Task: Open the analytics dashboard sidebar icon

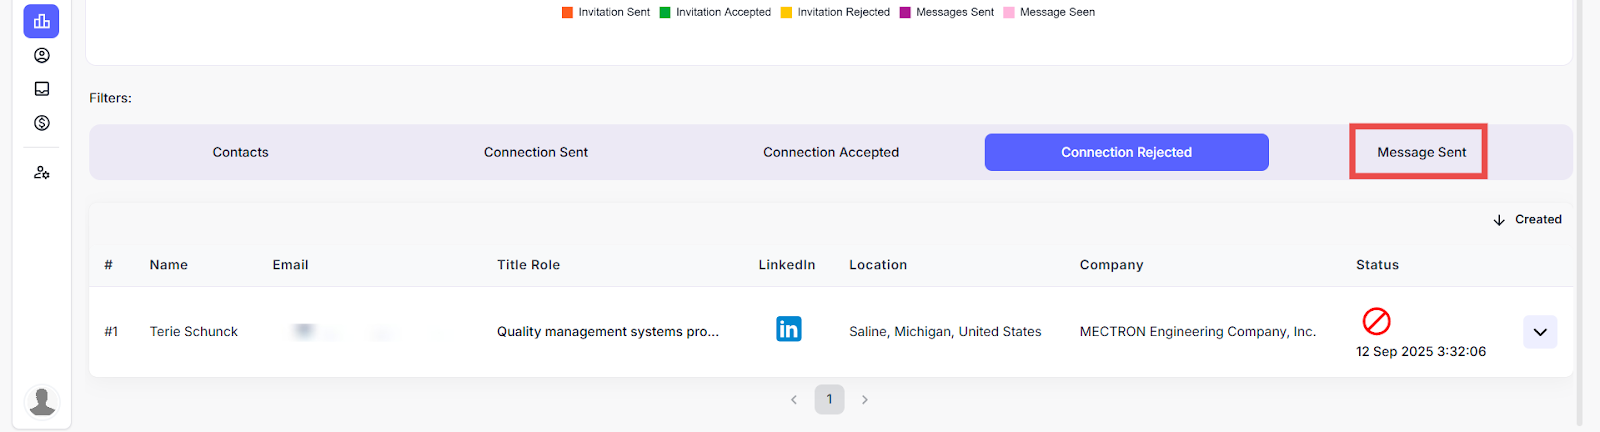Action: 41,21
